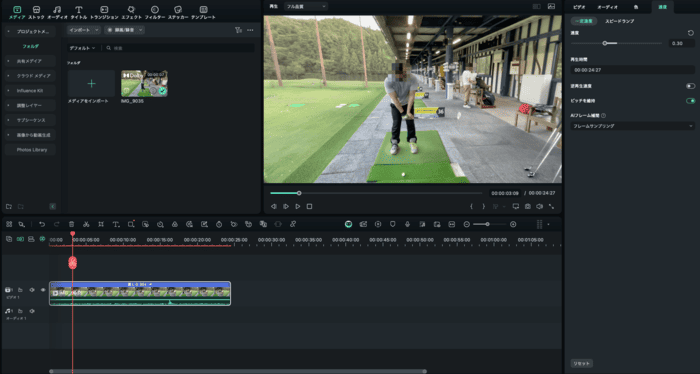The height and width of the screenshot is (374, 700).
Task: Click the speed slider handle
Action: 605,43
